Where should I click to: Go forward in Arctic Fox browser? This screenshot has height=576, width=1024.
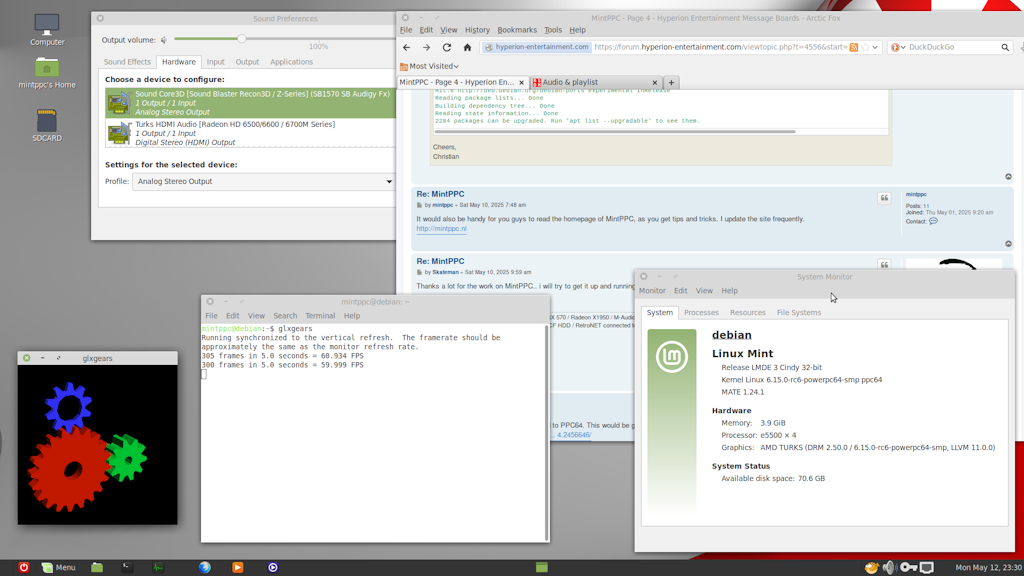point(426,47)
